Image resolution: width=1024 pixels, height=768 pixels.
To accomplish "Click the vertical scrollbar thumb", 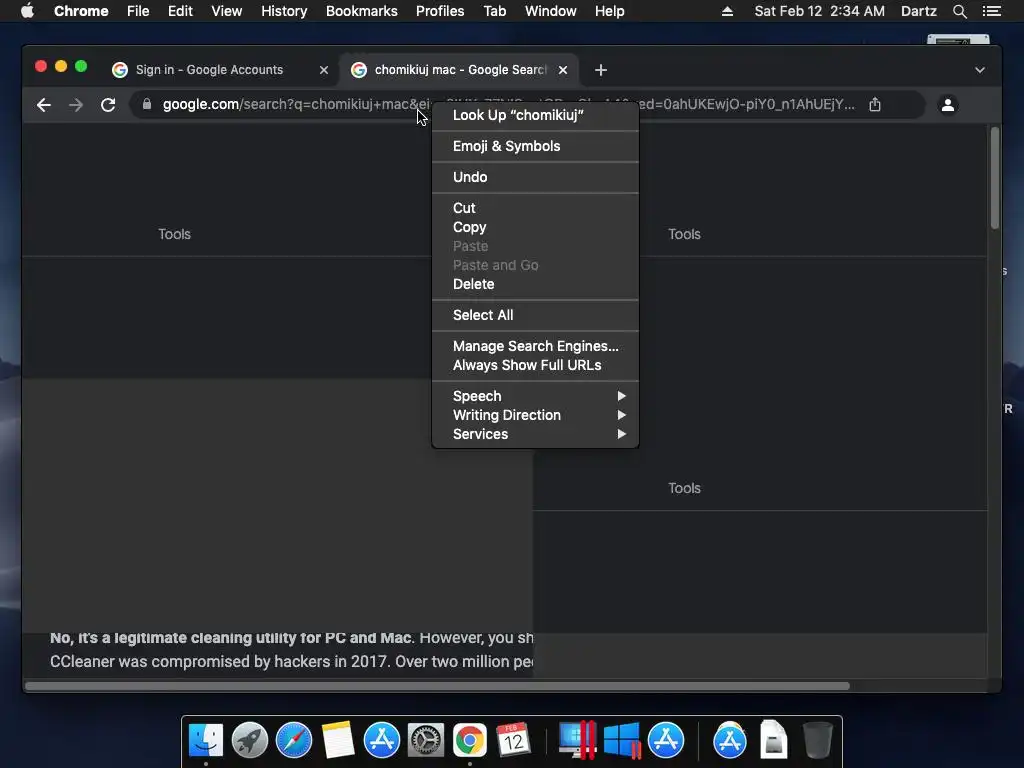I will [x=995, y=178].
